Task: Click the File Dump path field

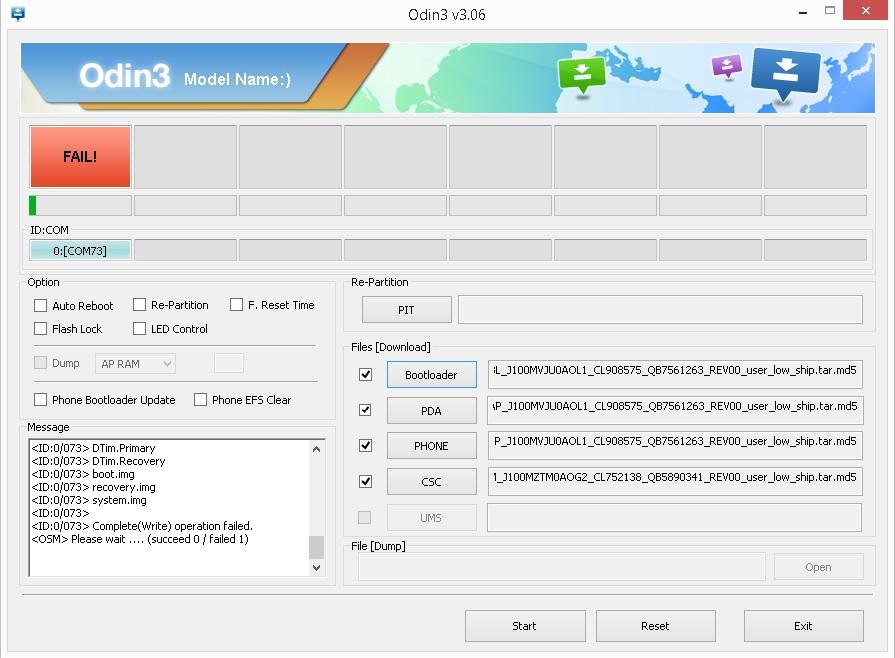Action: pos(562,567)
